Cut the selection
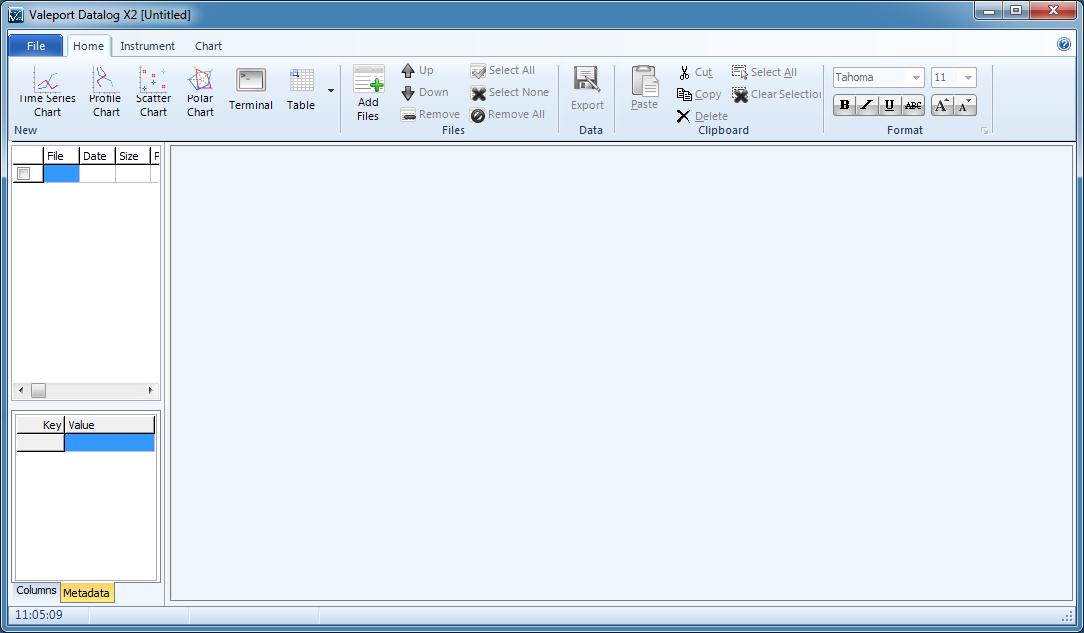Image resolution: width=1084 pixels, height=633 pixels. (x=695, y=73)
